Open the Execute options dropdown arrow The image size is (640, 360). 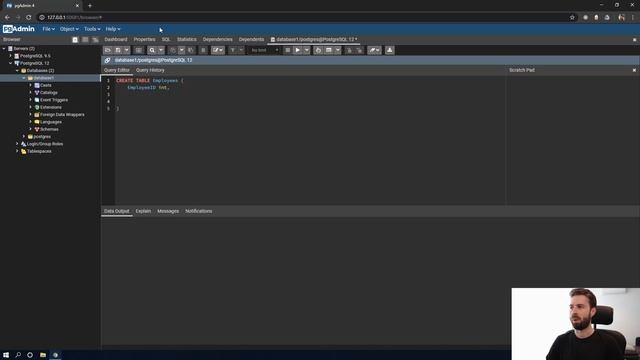[x=307, y=50]
